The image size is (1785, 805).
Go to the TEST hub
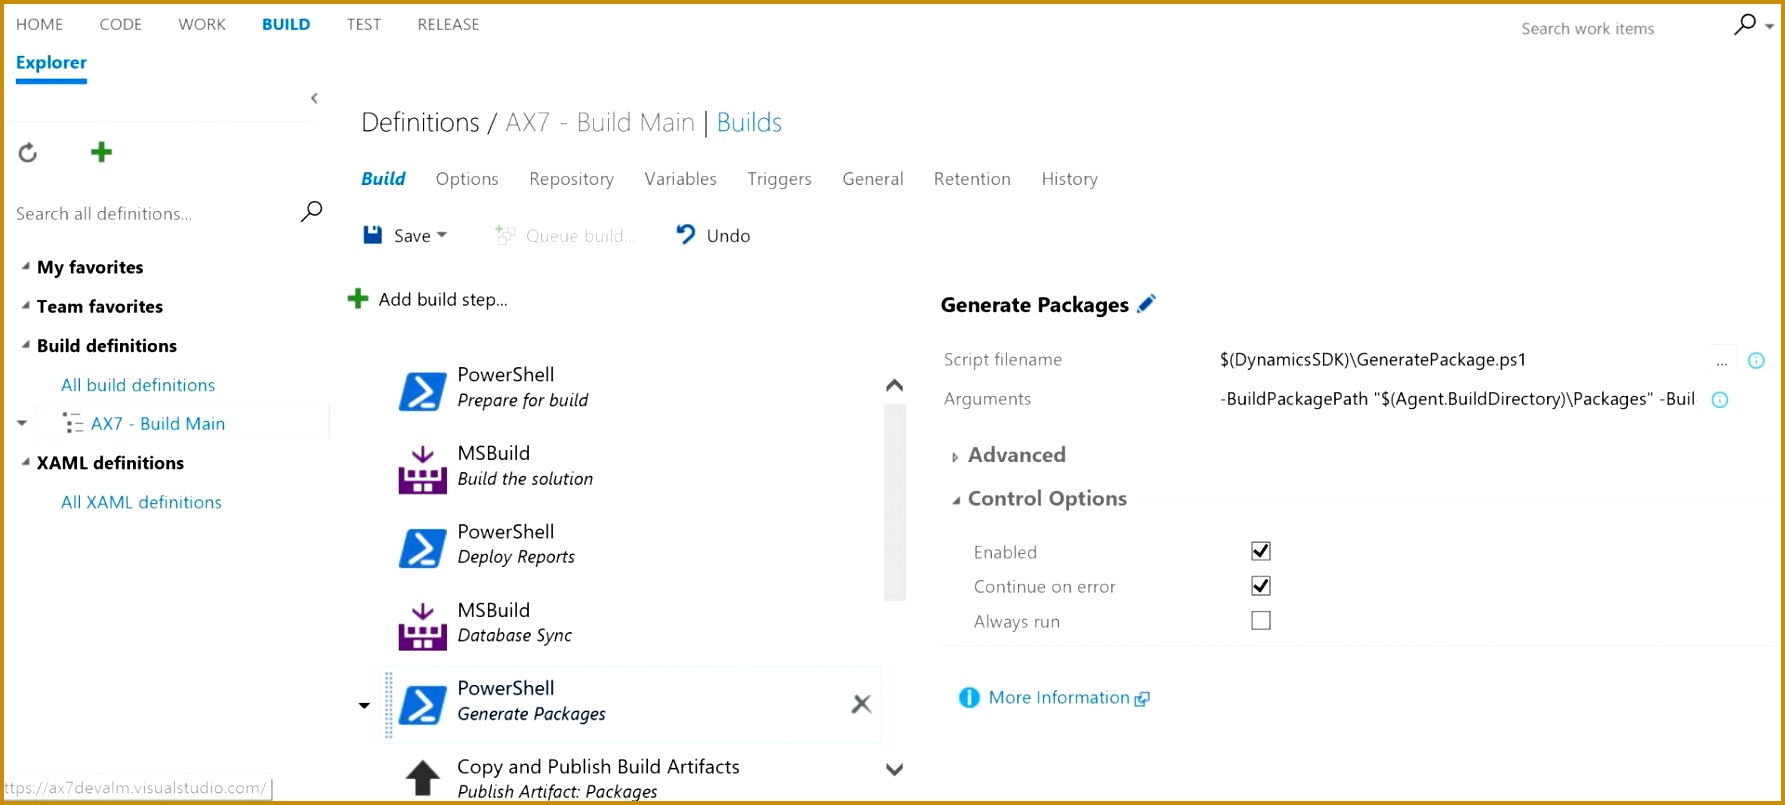(364, 24)
